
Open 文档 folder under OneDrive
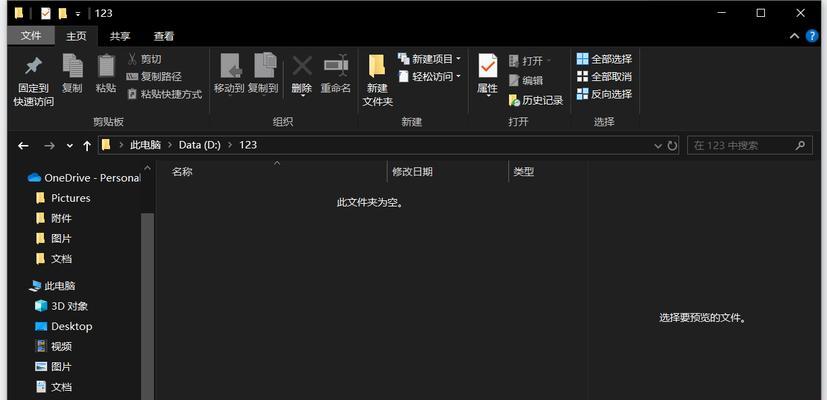[53, 259]
